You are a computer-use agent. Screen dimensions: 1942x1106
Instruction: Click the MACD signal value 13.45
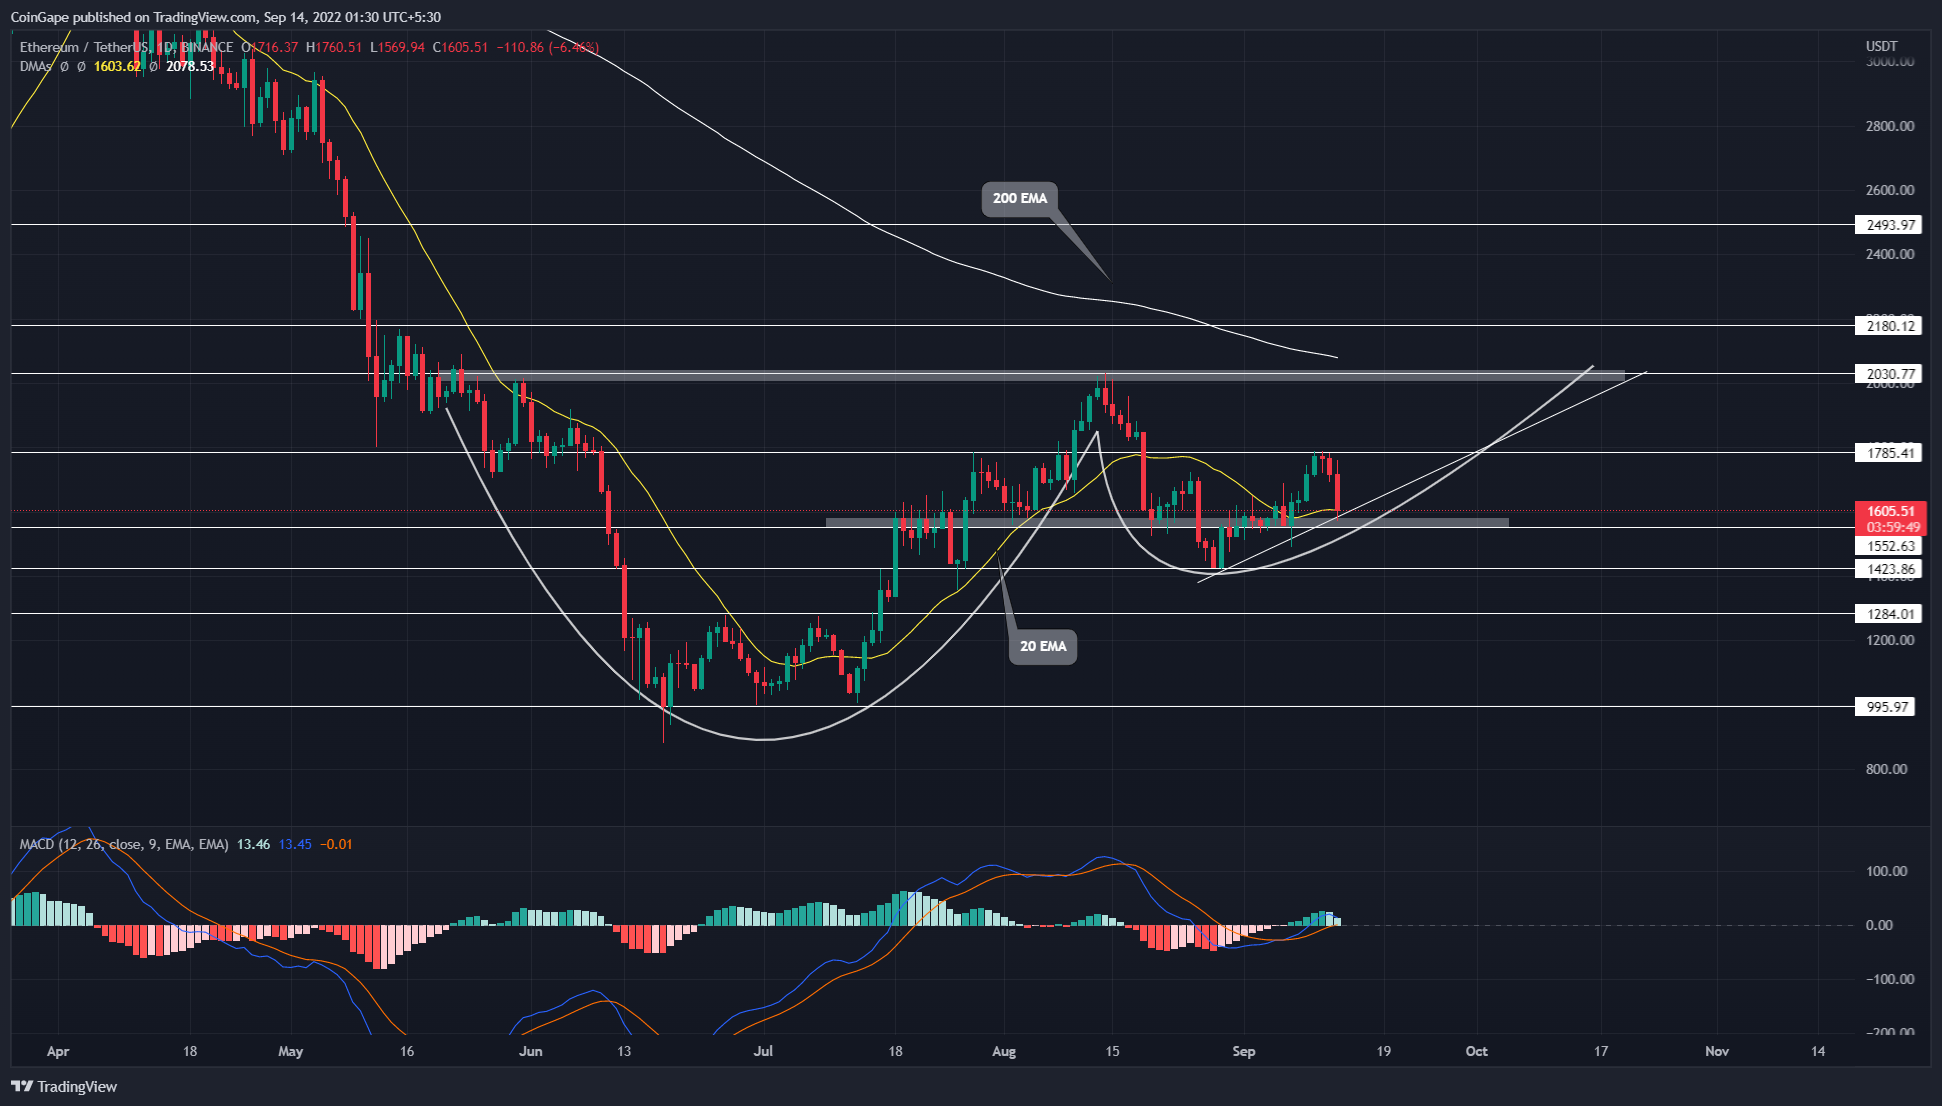[295, 845]
